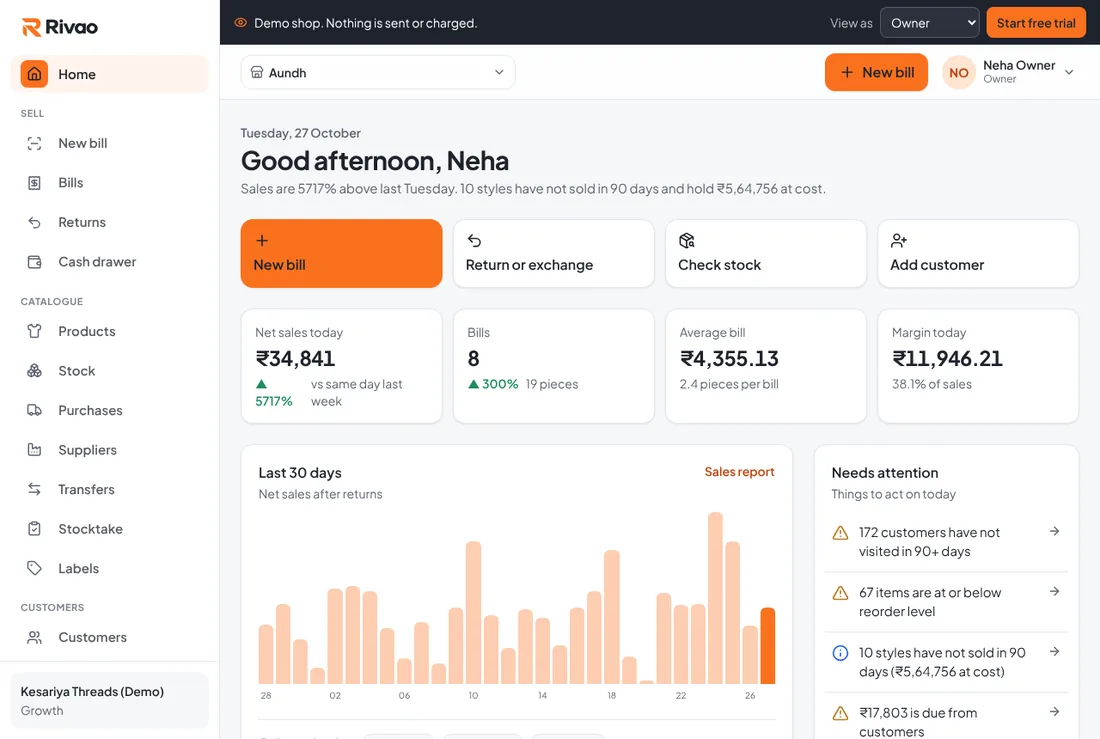Click arrow next to 67 items reorder alert

[x=1054, y=592]
